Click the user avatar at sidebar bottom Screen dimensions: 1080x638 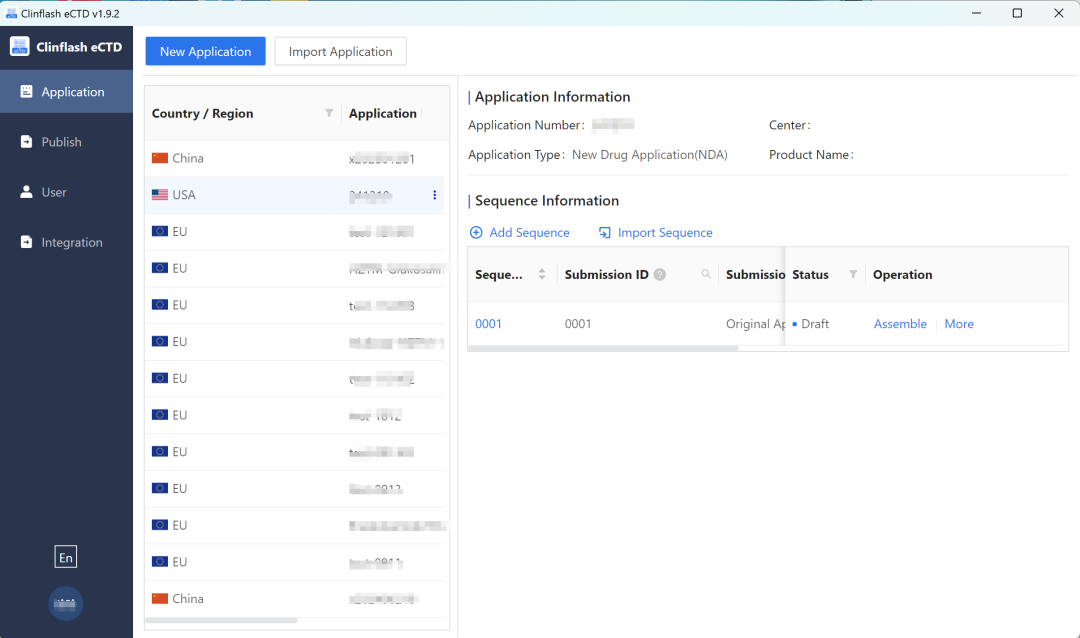[66, 603]
